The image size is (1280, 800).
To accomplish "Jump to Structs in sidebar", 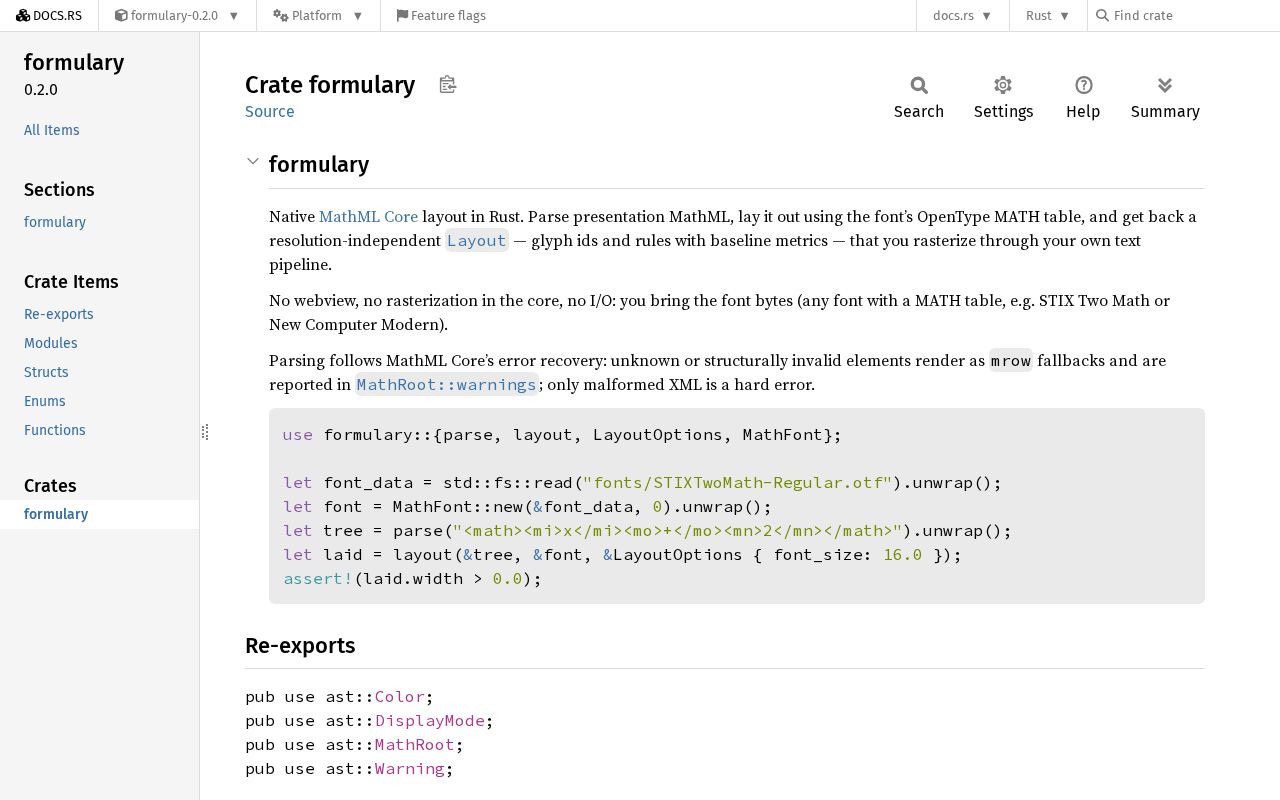I will click(x=46, y=372).
